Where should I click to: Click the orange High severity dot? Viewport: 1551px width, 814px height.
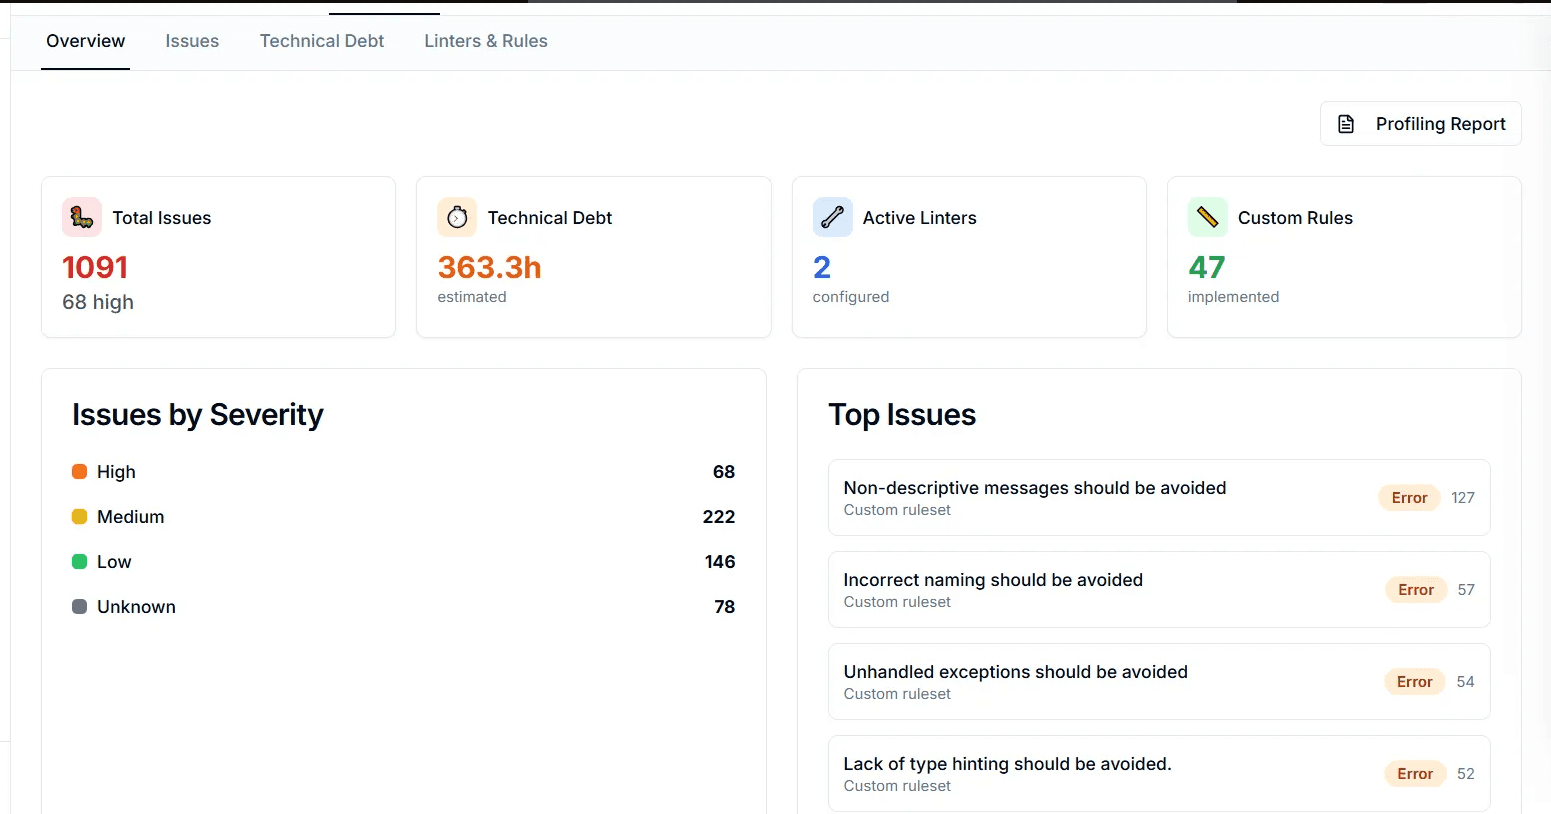[x=79, y=471]
